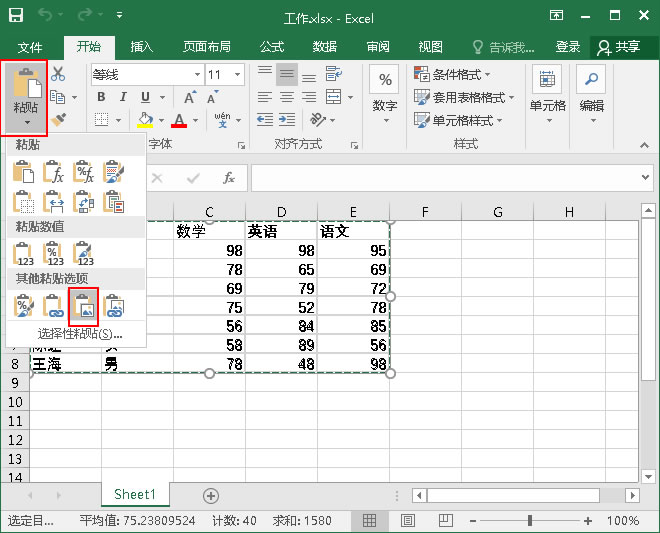Viewport: 660px width, 533px height.
Task: Choose Values and Number Formatting paste icon
Action: pyautogui.click(x=53, y=254)
